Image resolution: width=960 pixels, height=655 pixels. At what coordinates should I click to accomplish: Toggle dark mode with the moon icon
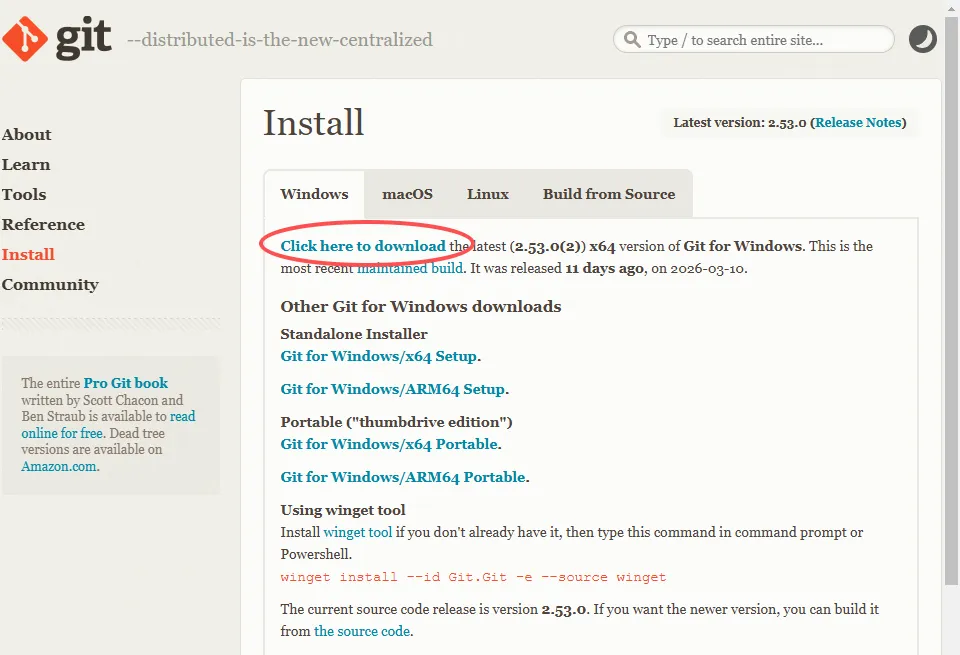click(922, 39)
